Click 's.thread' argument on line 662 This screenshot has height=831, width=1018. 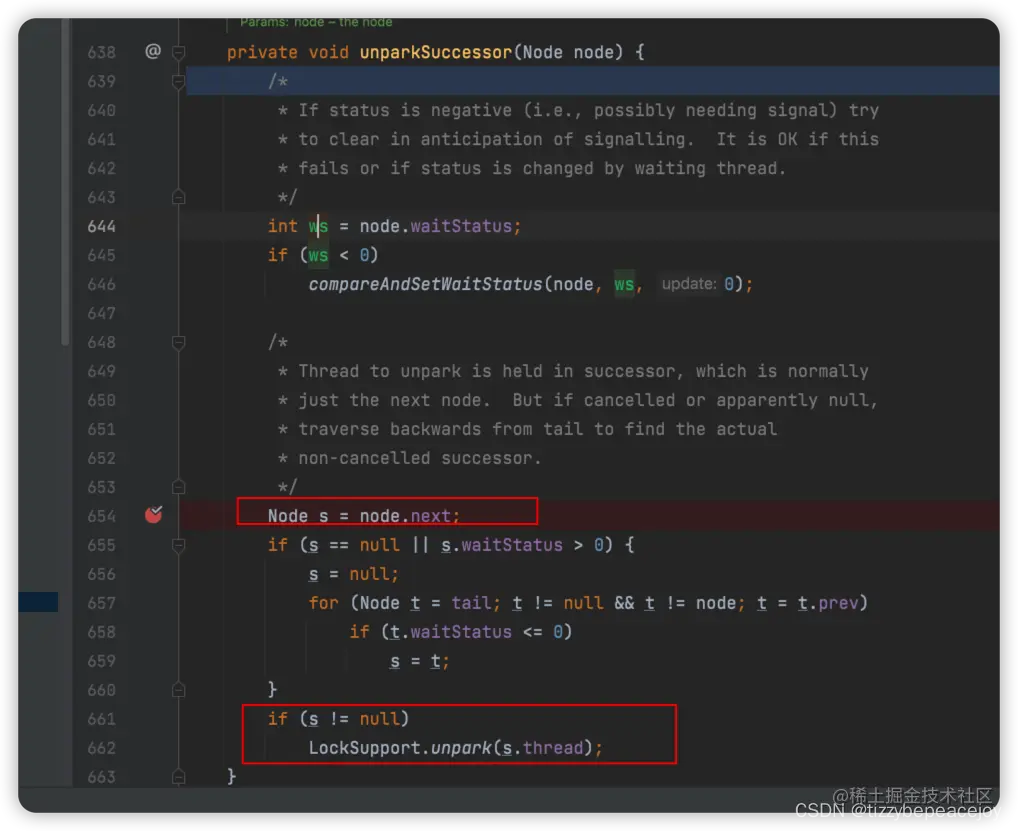tap(543, 748)
